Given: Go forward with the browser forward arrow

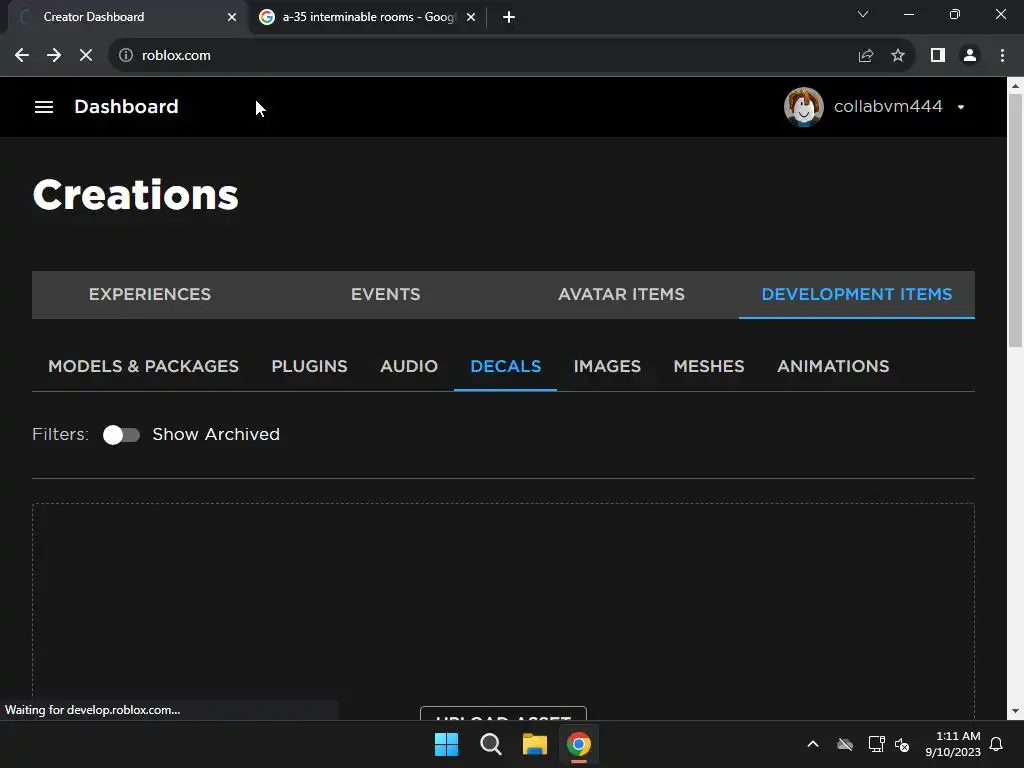Looking at the screenshot, I should coord(54,56).
